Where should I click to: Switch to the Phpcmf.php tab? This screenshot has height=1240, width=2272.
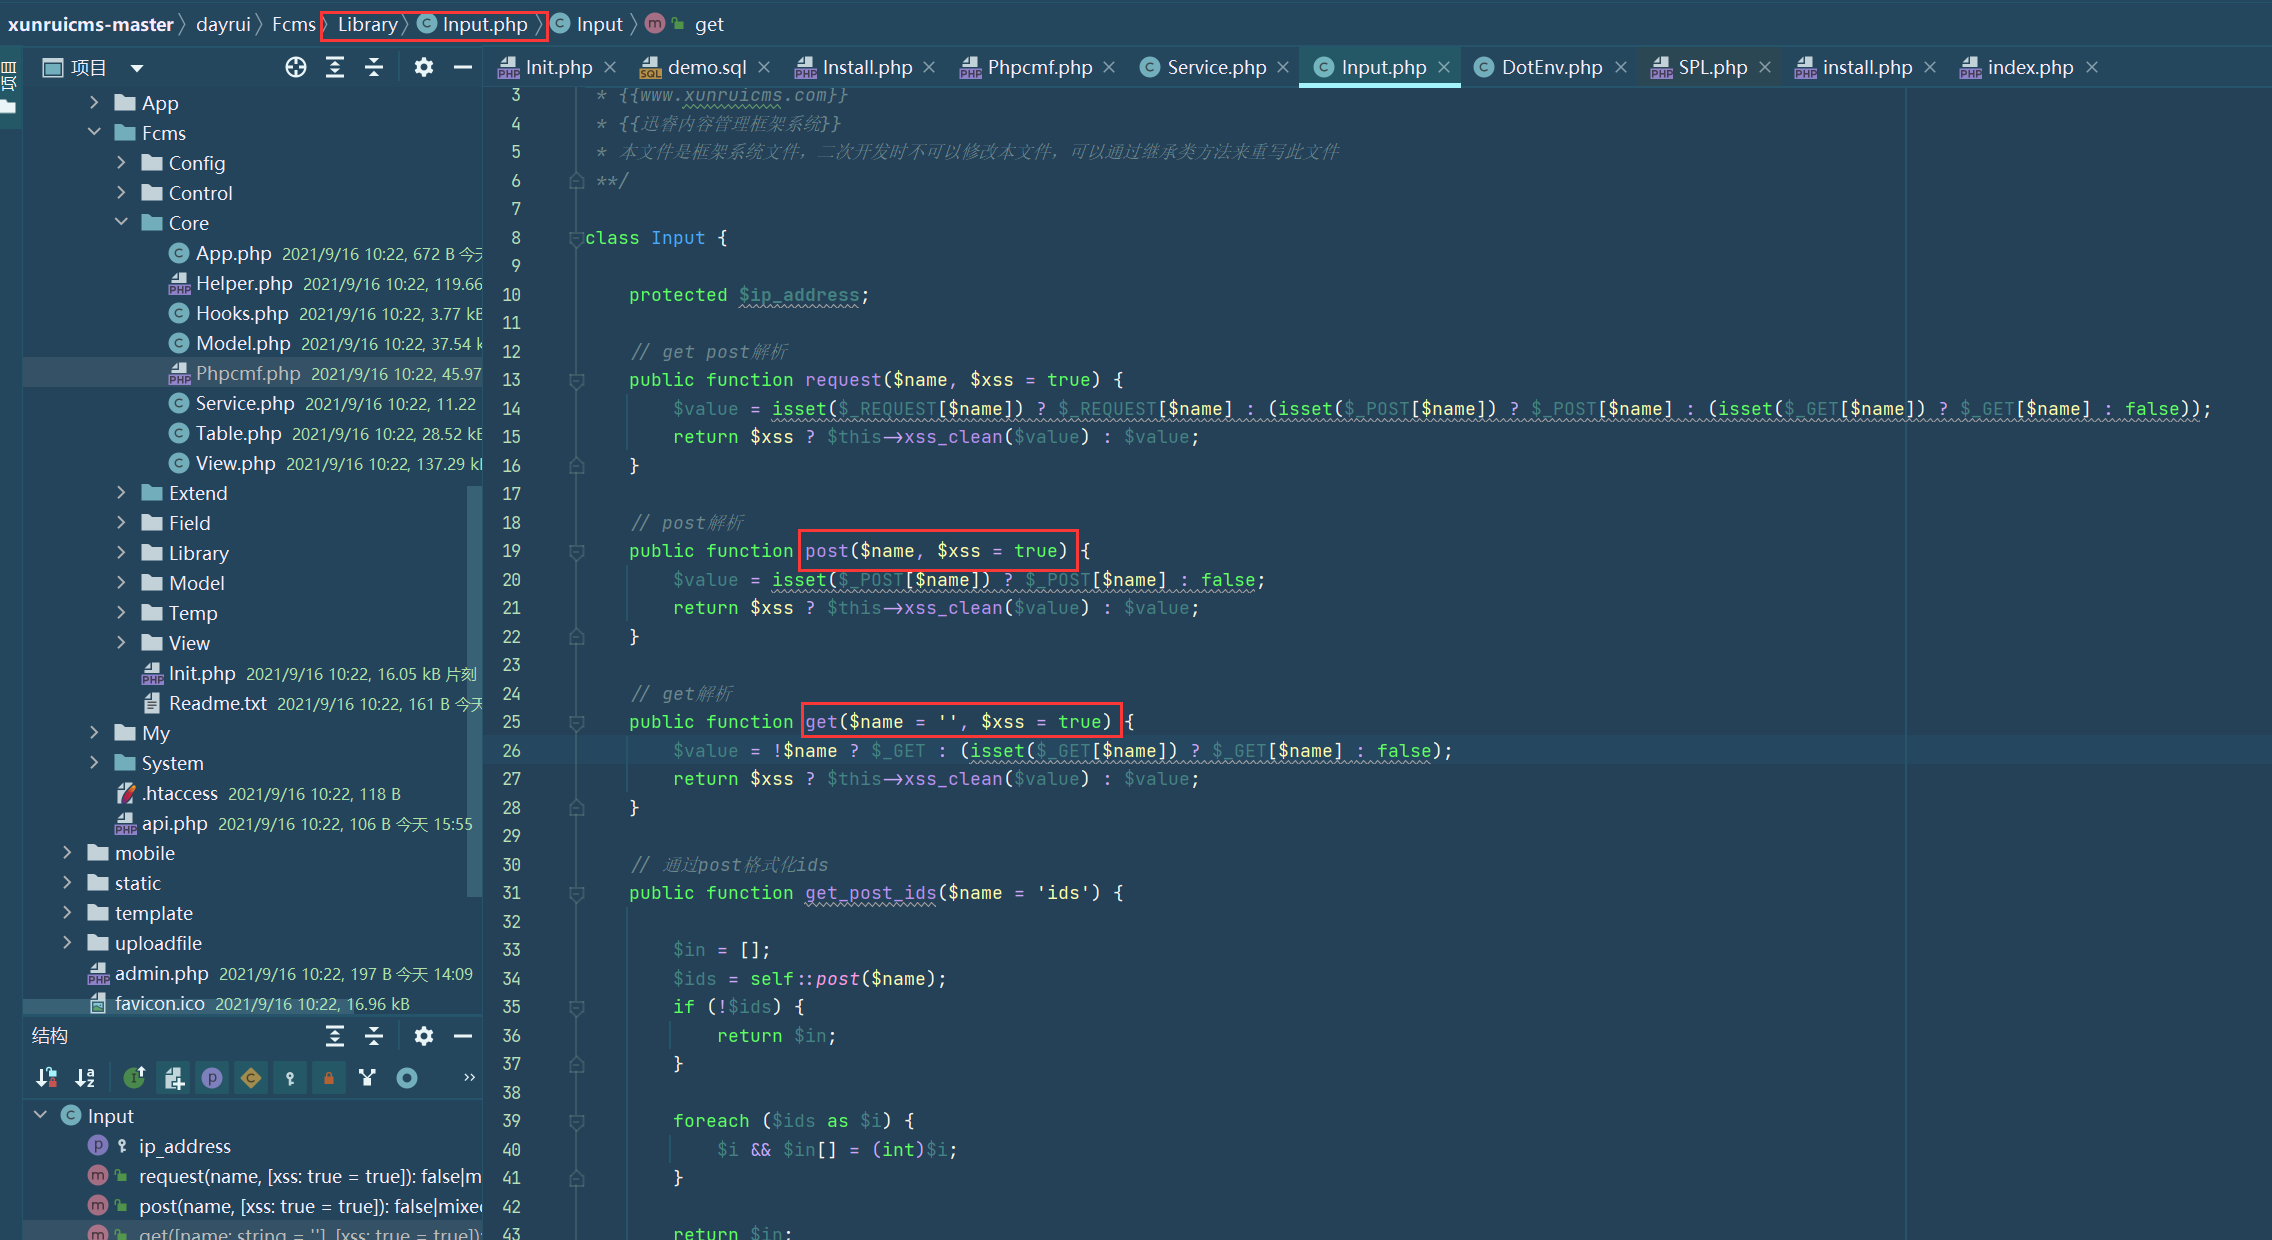1039,67
